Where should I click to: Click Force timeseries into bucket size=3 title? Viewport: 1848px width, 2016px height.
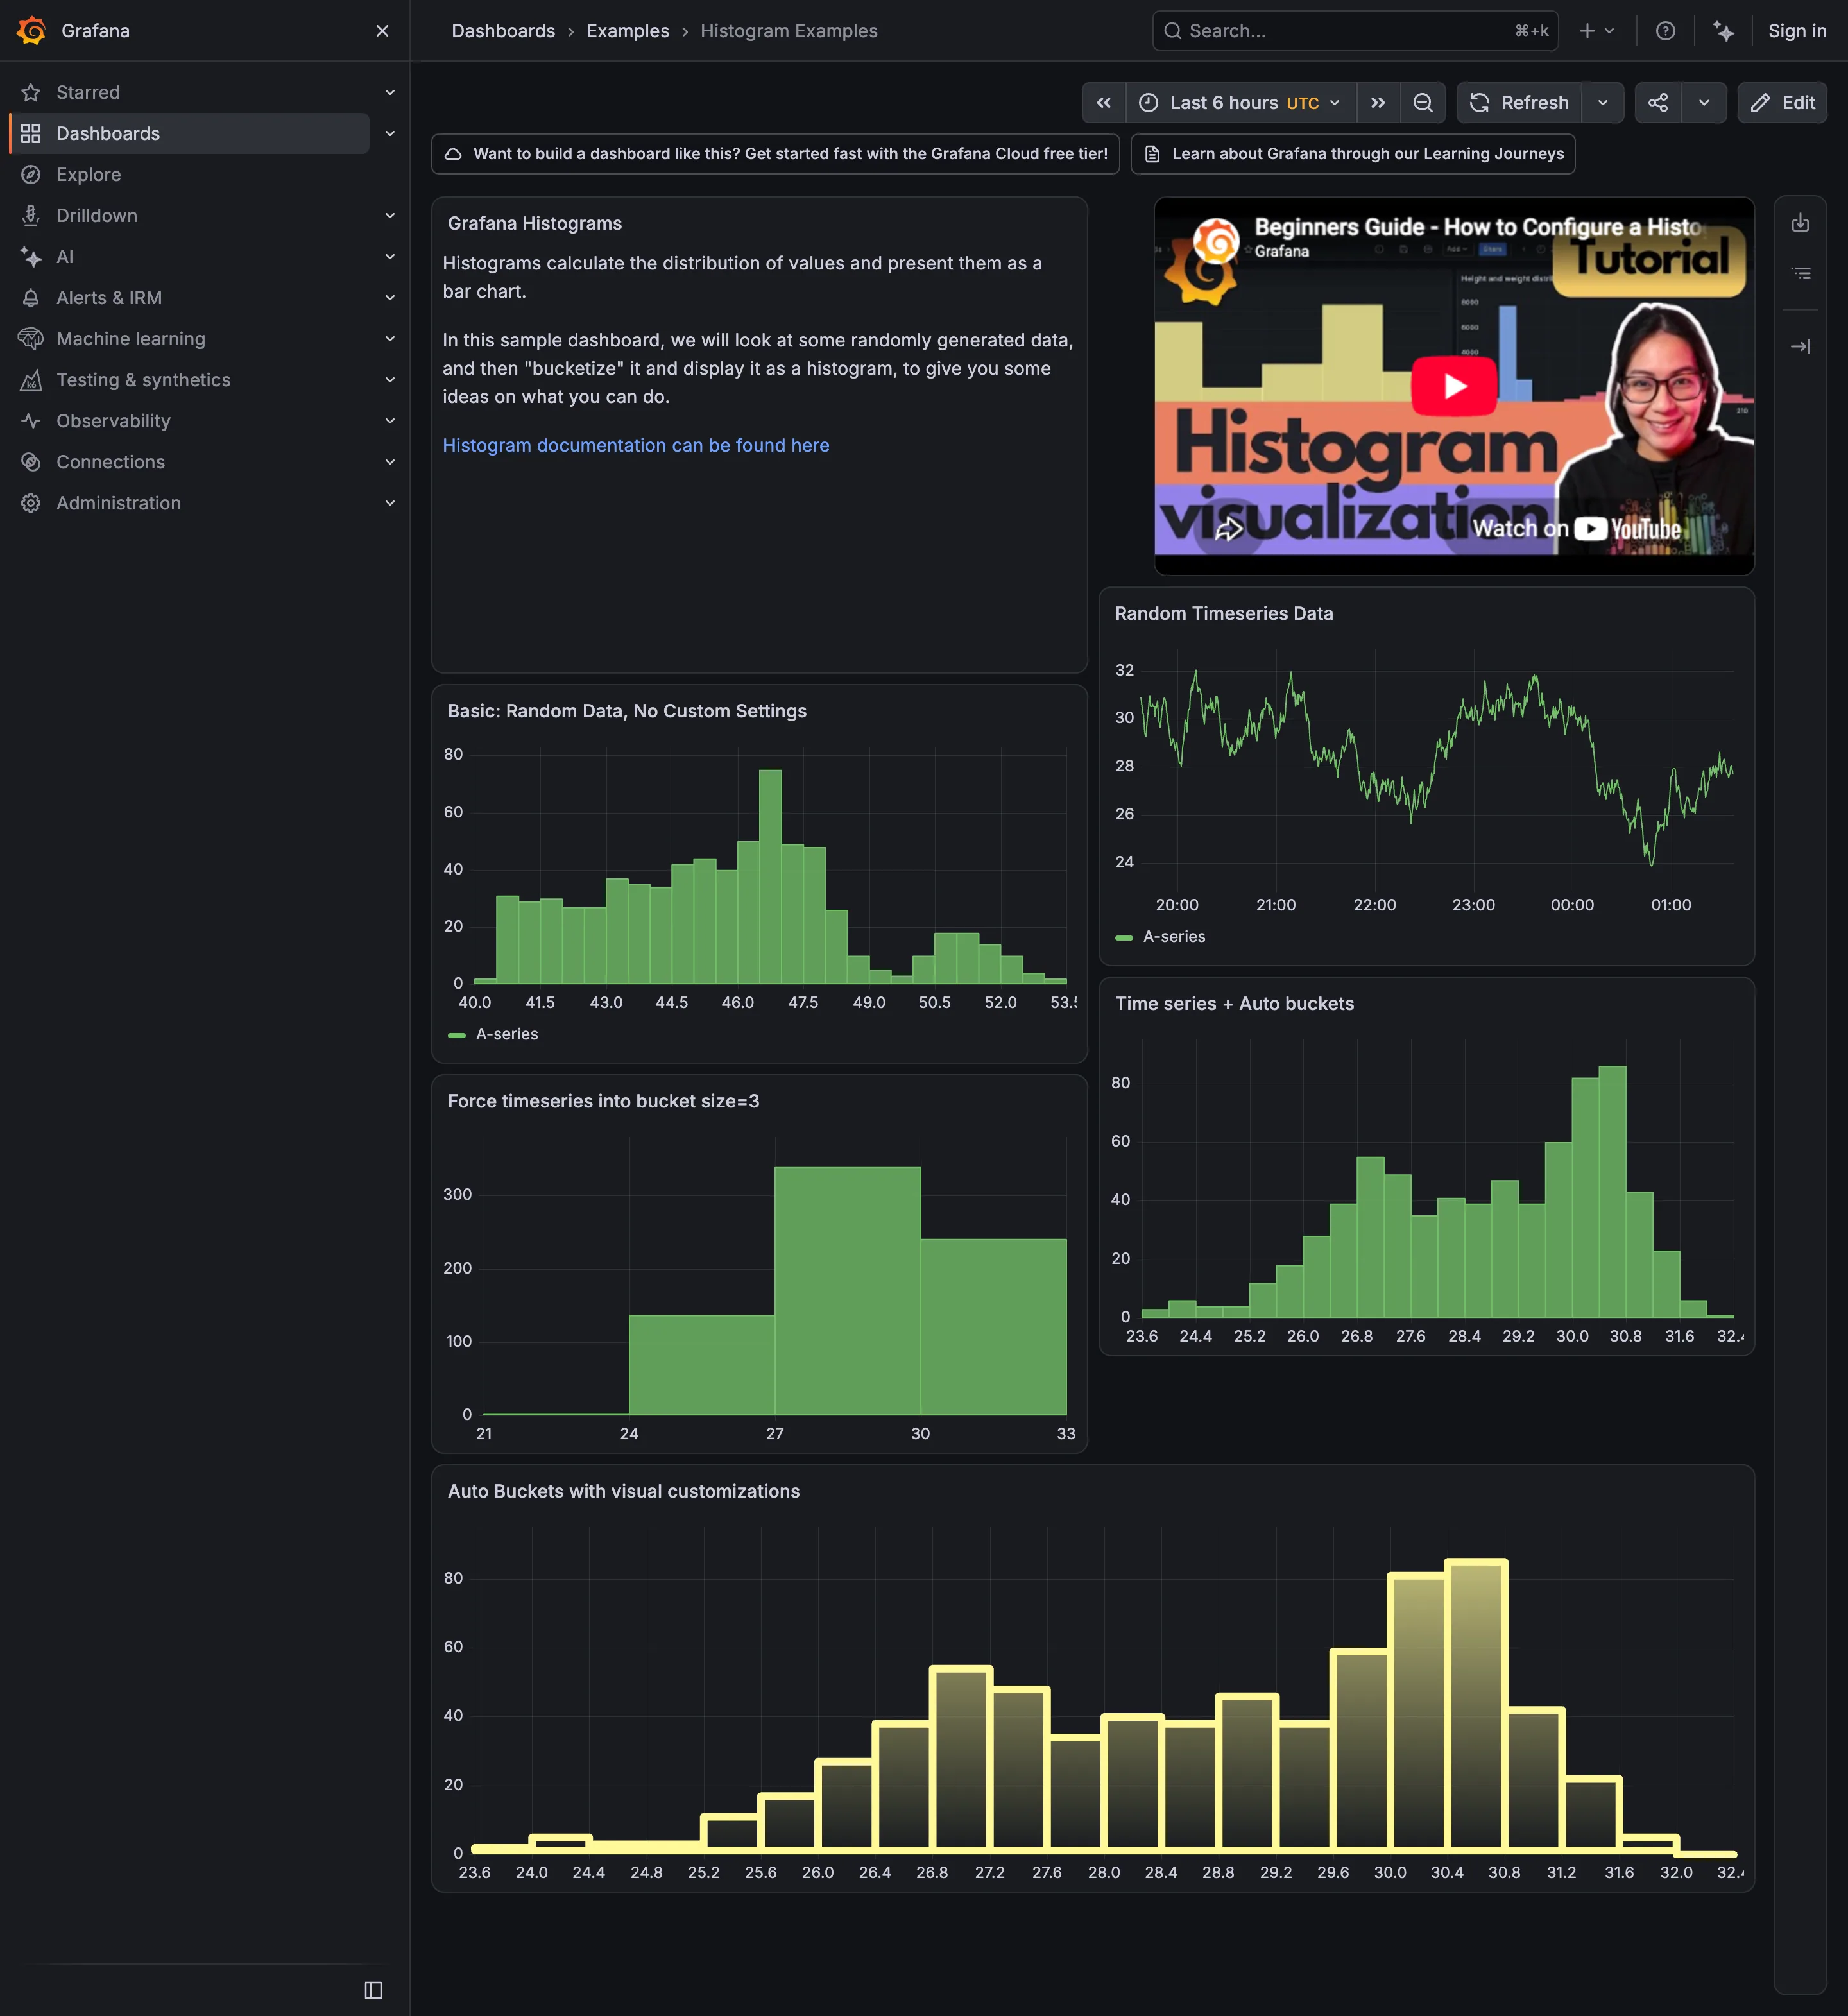(x=603, y=1101)
